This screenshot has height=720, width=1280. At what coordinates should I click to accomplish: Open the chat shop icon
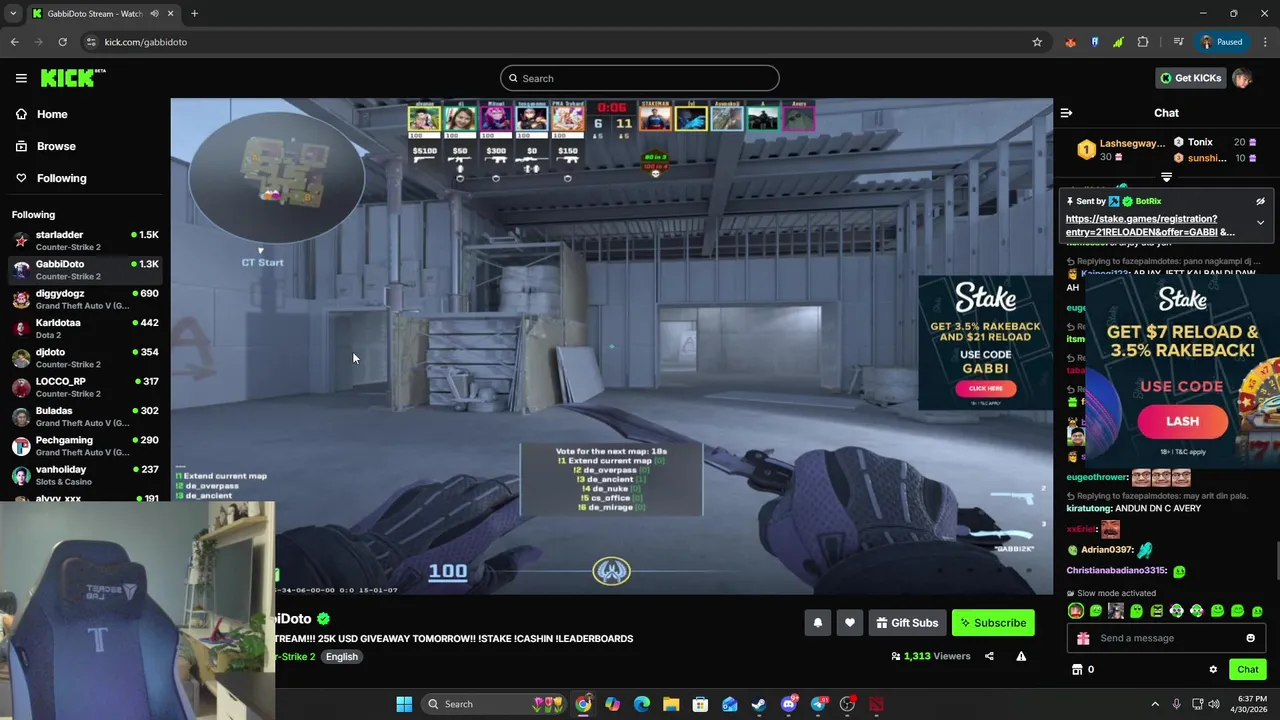click(1077, 669)
